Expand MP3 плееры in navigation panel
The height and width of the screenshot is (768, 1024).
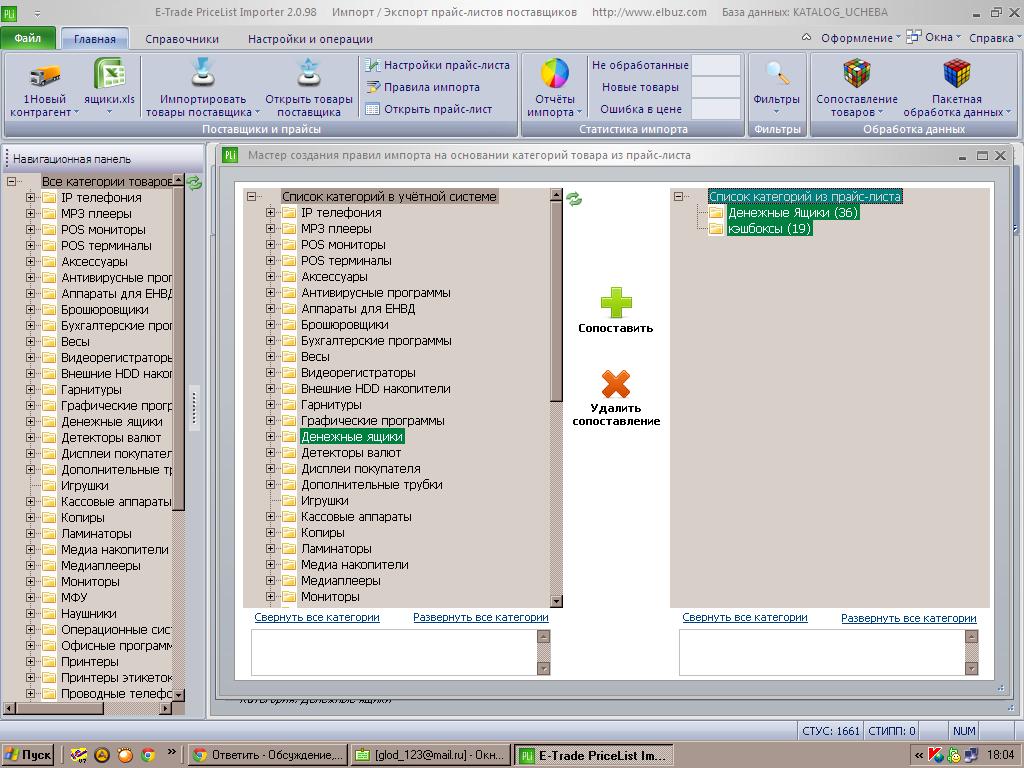[x=30, y=213]
